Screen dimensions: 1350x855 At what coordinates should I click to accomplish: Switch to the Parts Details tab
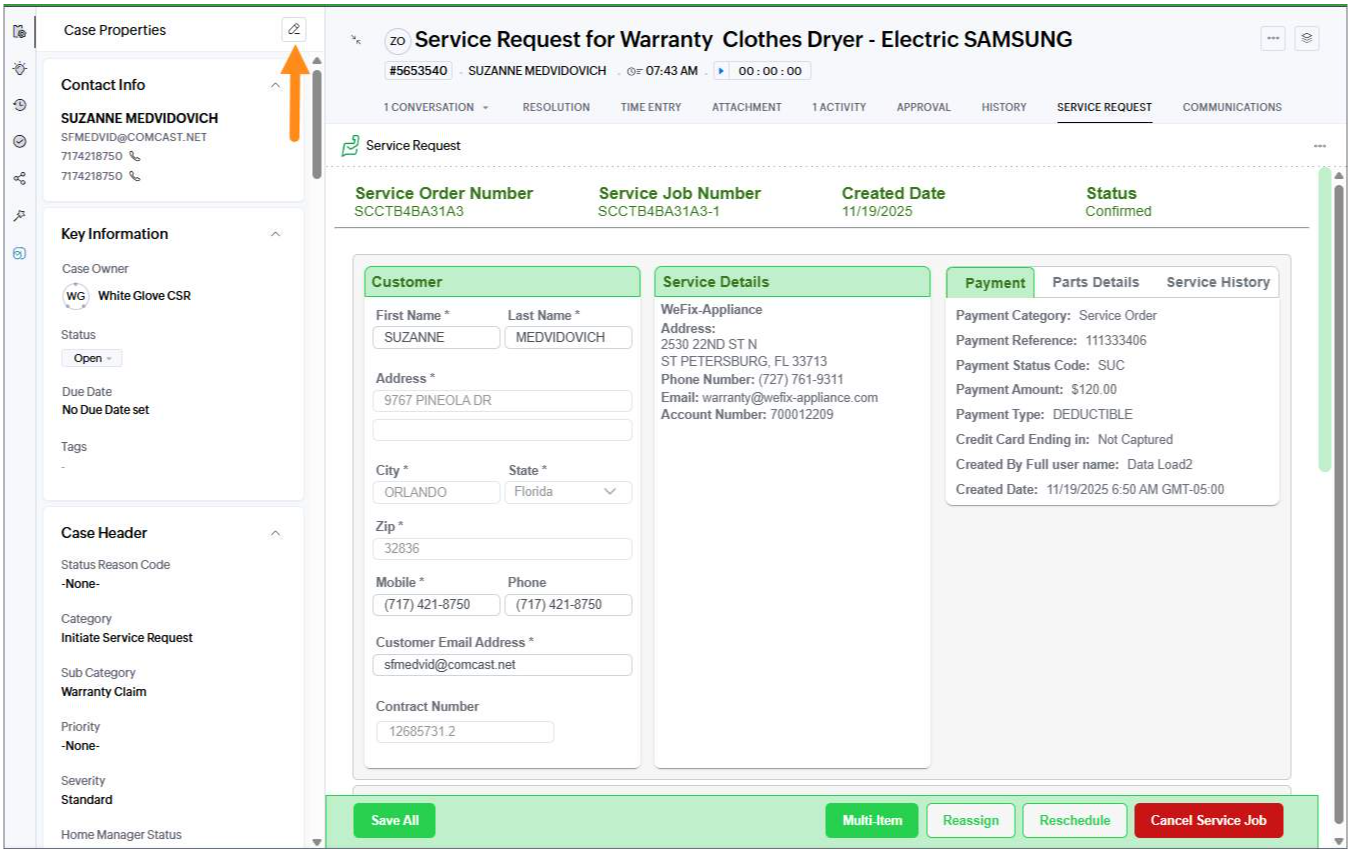(1095, 283)
